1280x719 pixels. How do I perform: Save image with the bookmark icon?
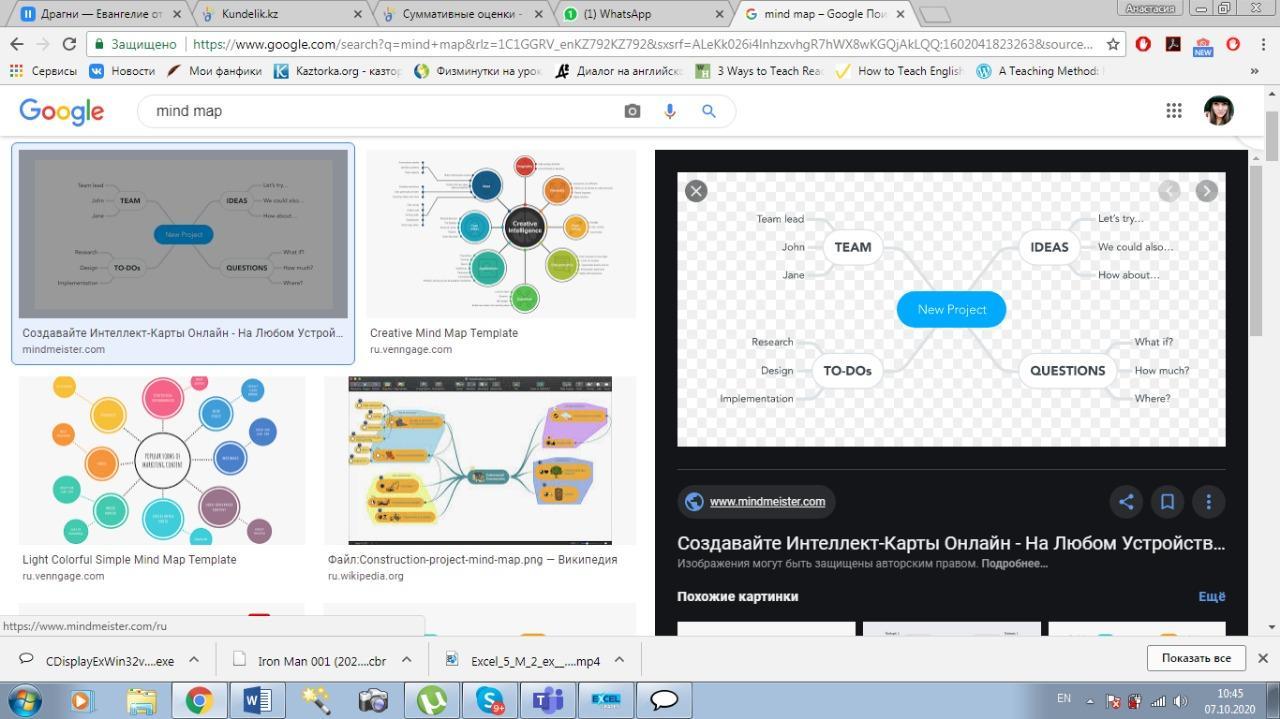[x=1167, y=502]
